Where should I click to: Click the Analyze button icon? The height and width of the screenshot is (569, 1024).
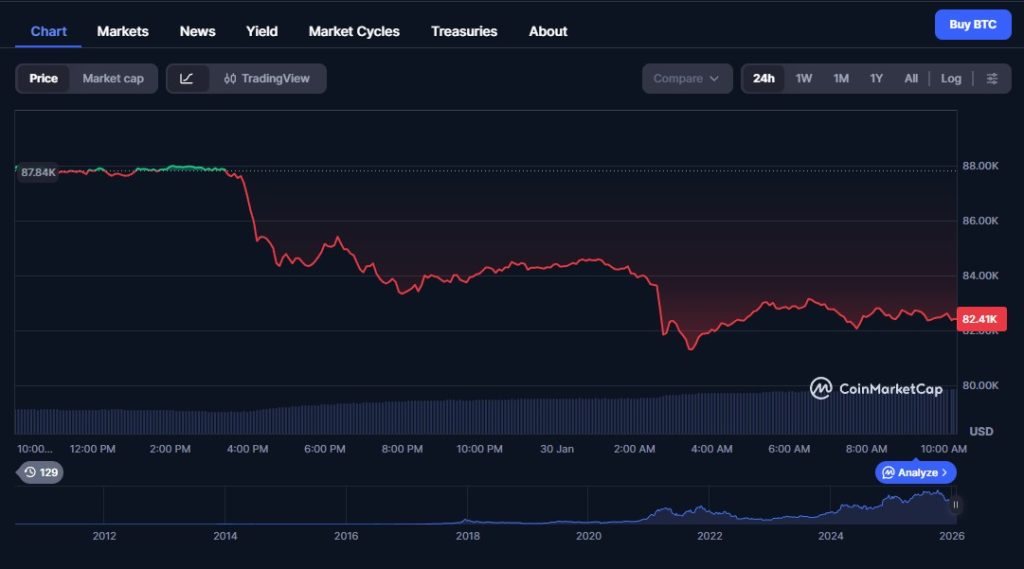[x=917, y=472]
